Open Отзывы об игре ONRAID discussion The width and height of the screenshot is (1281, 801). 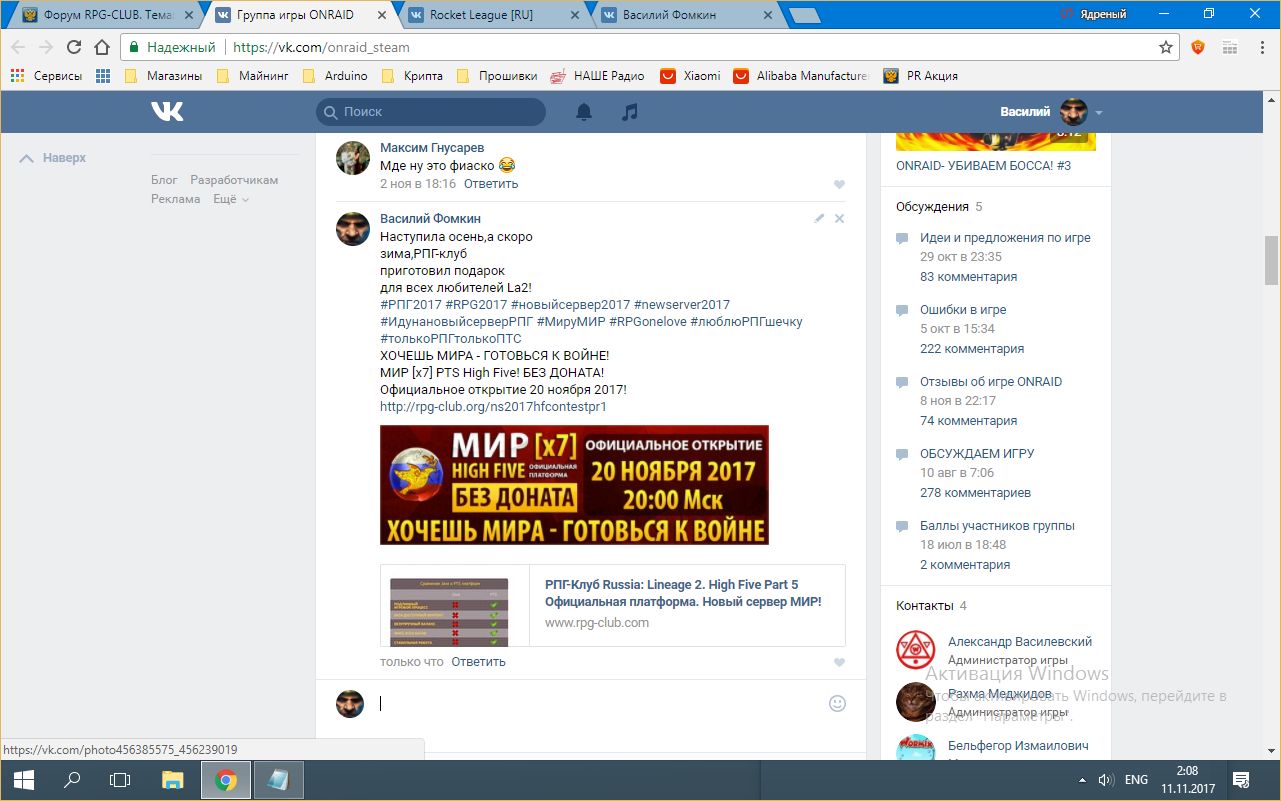pyautogui.click(x=991, y=382)
